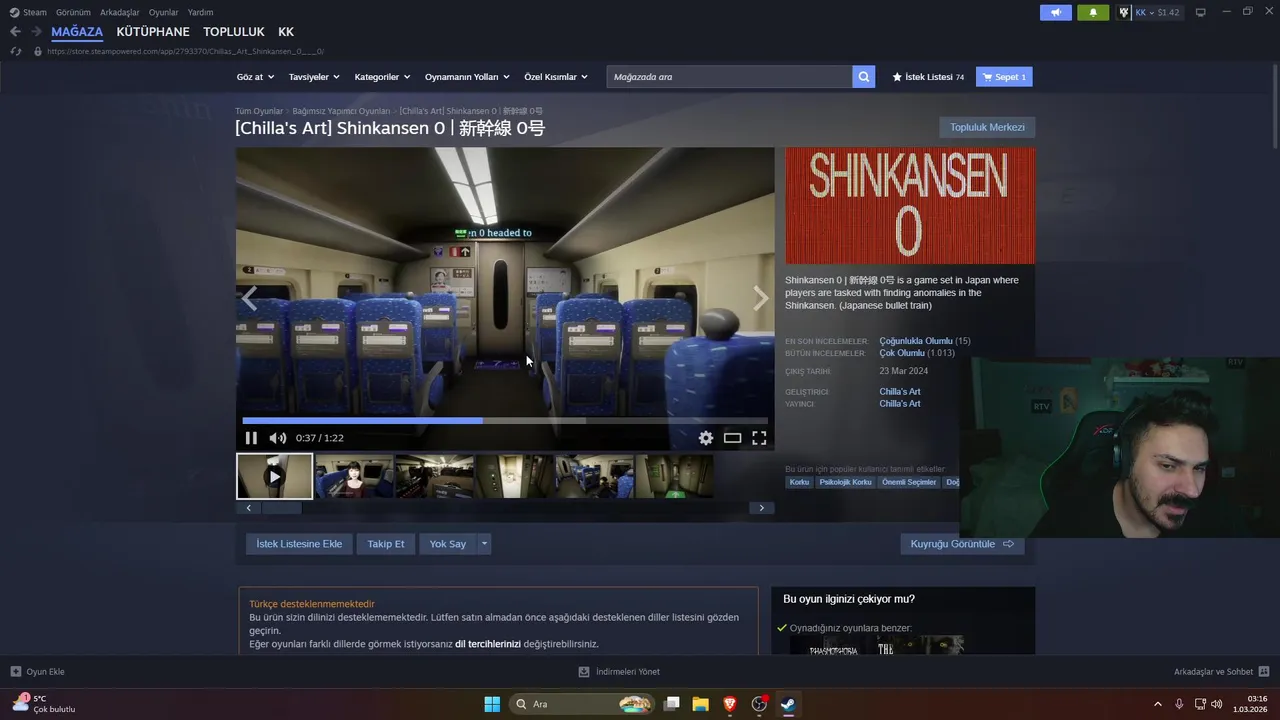The image size is (1280, 720).
Task: Open Brave browser from taskbar
Action: click(x=729, y=704)
